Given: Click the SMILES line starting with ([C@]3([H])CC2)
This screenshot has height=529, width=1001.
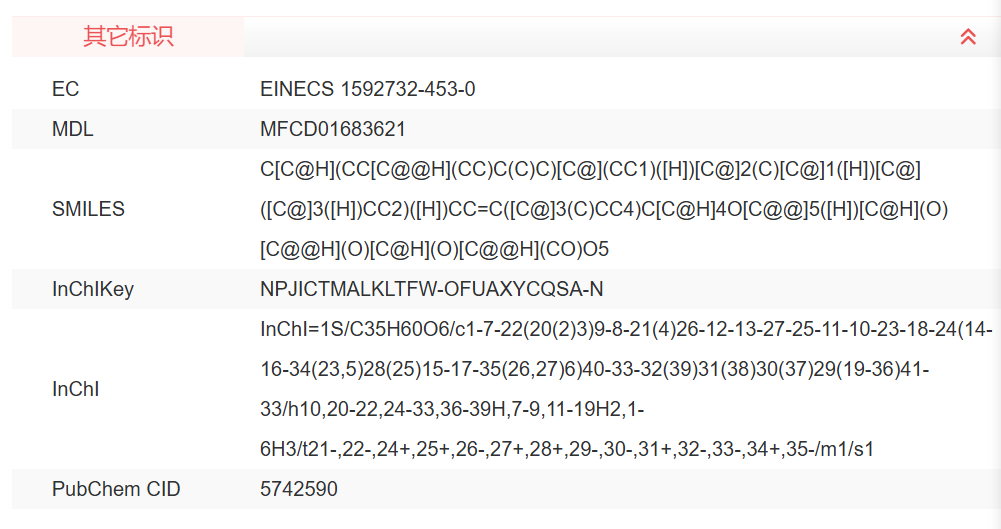Looking at the screenshot, I should click(604, 209).
